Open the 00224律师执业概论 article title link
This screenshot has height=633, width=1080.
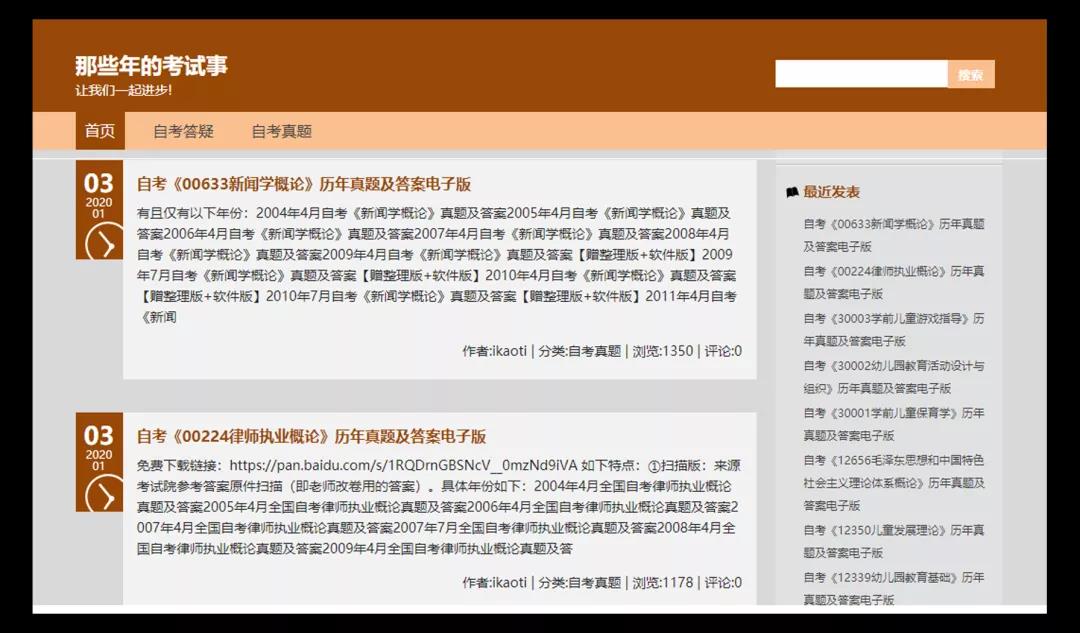[310, 437]
